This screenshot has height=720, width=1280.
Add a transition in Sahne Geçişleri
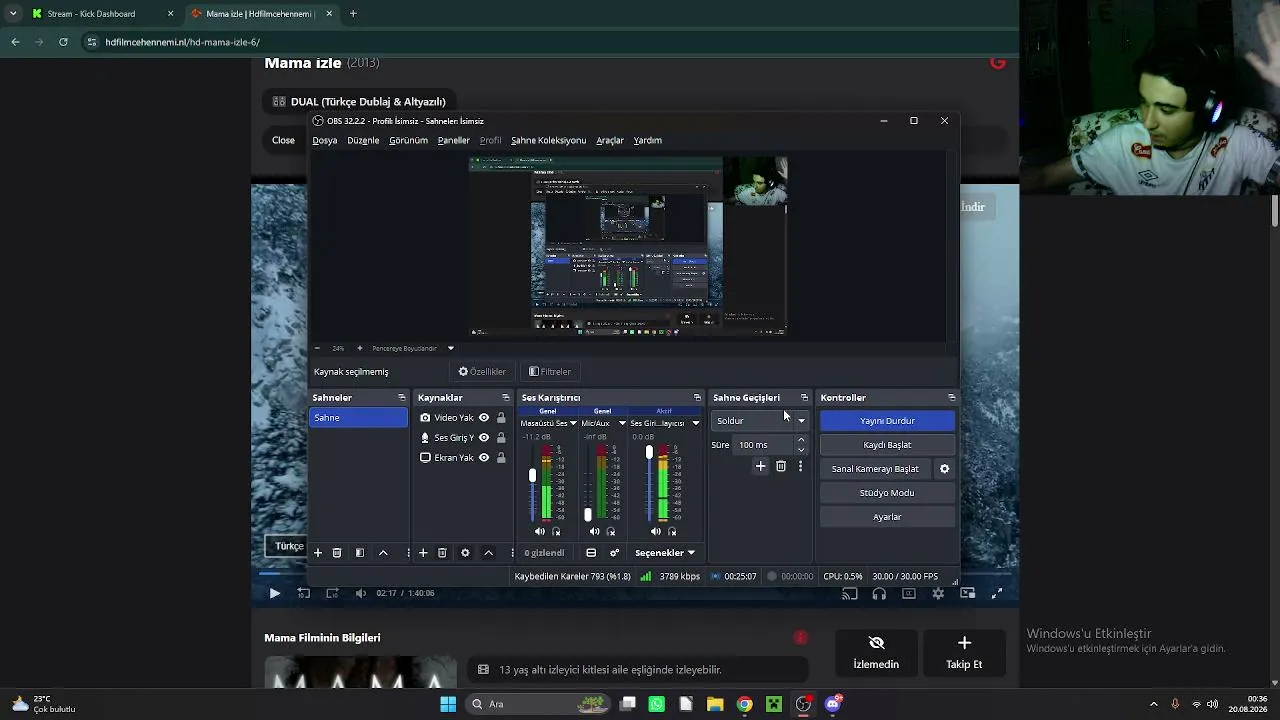761,466
